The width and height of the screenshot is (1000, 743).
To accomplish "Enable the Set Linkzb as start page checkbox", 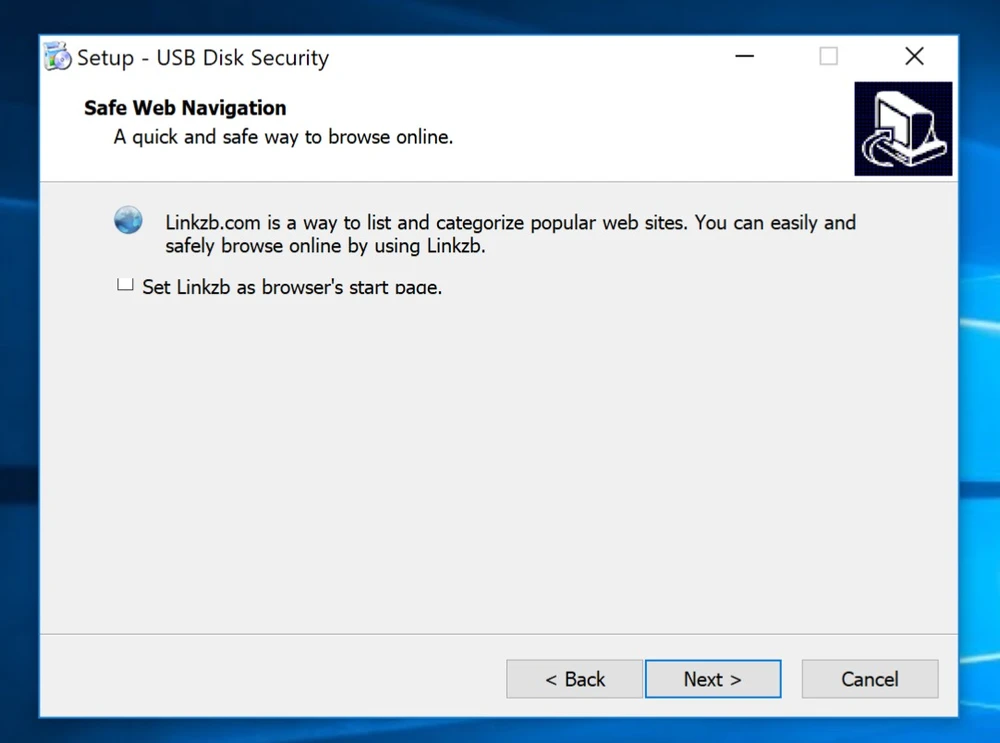I will (125, 285).
